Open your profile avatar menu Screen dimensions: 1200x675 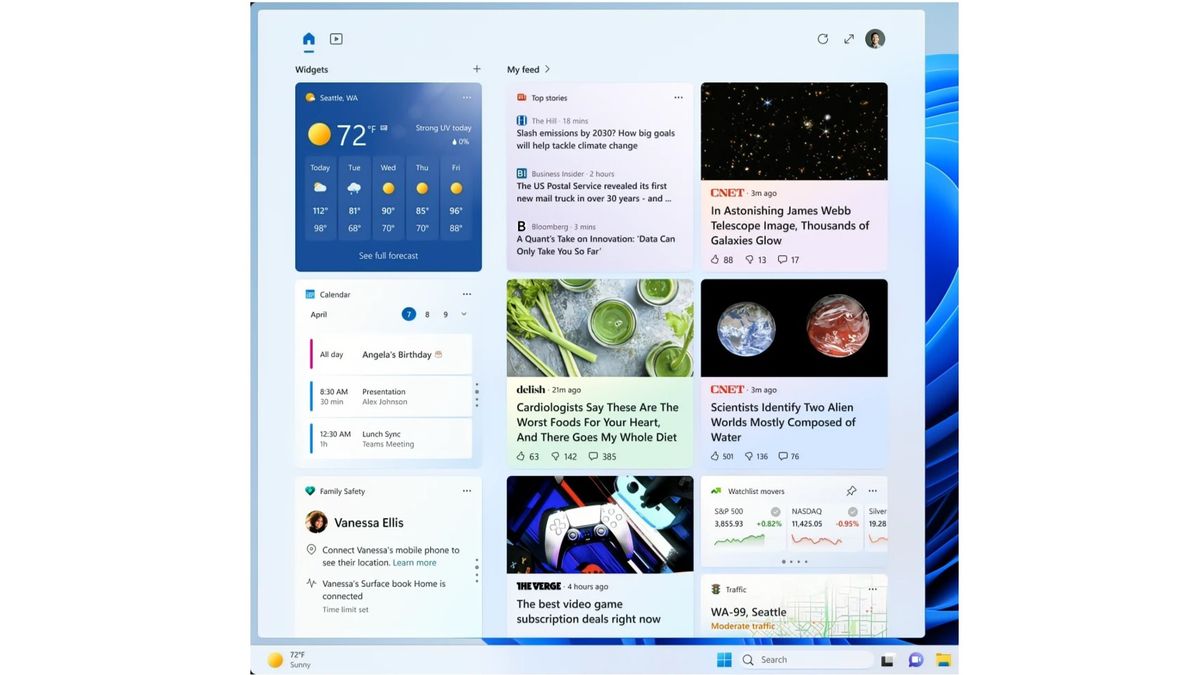click(875, 38)
